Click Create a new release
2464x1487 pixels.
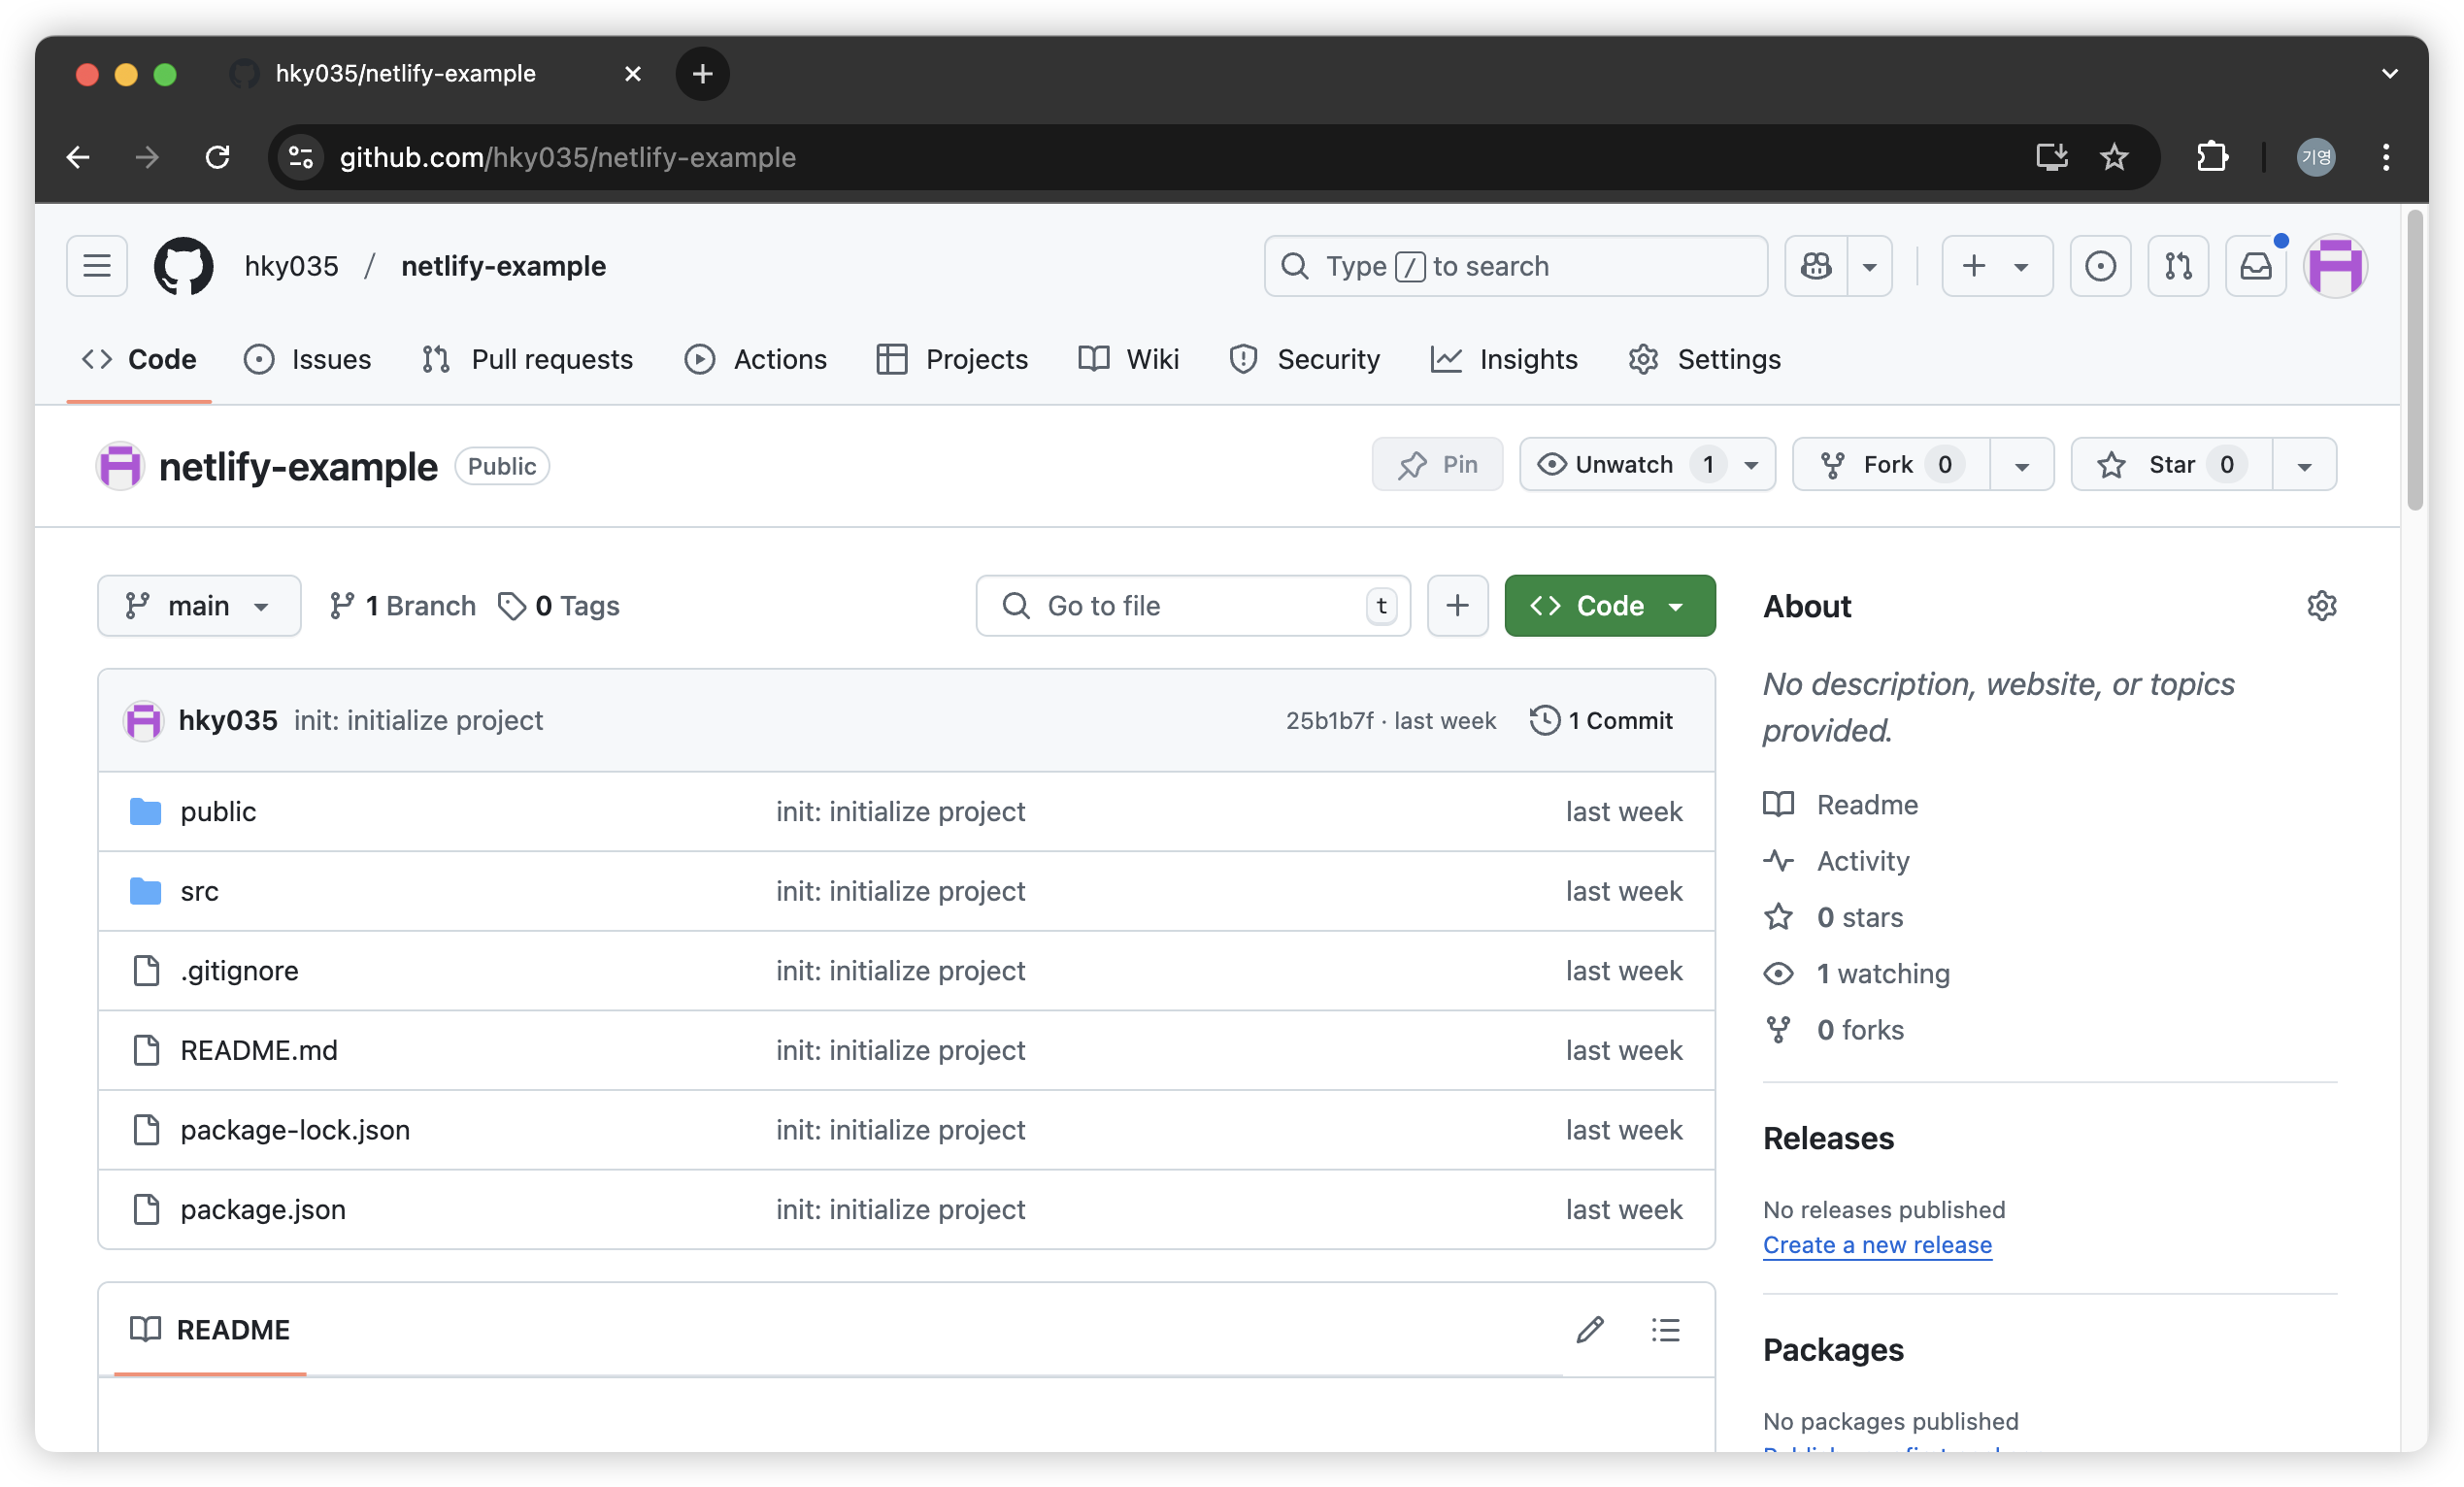(1878, 1246)
